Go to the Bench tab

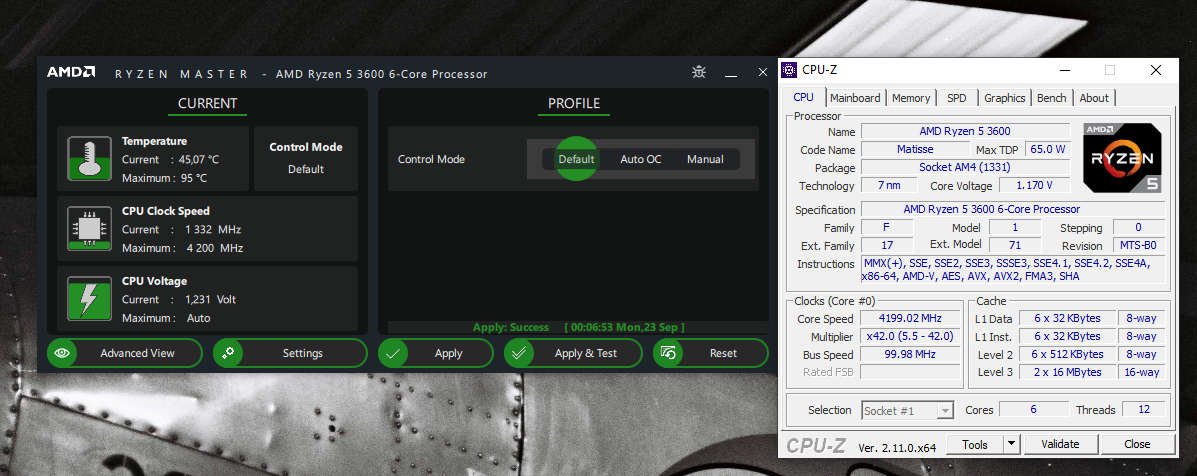click(1051, 98)
